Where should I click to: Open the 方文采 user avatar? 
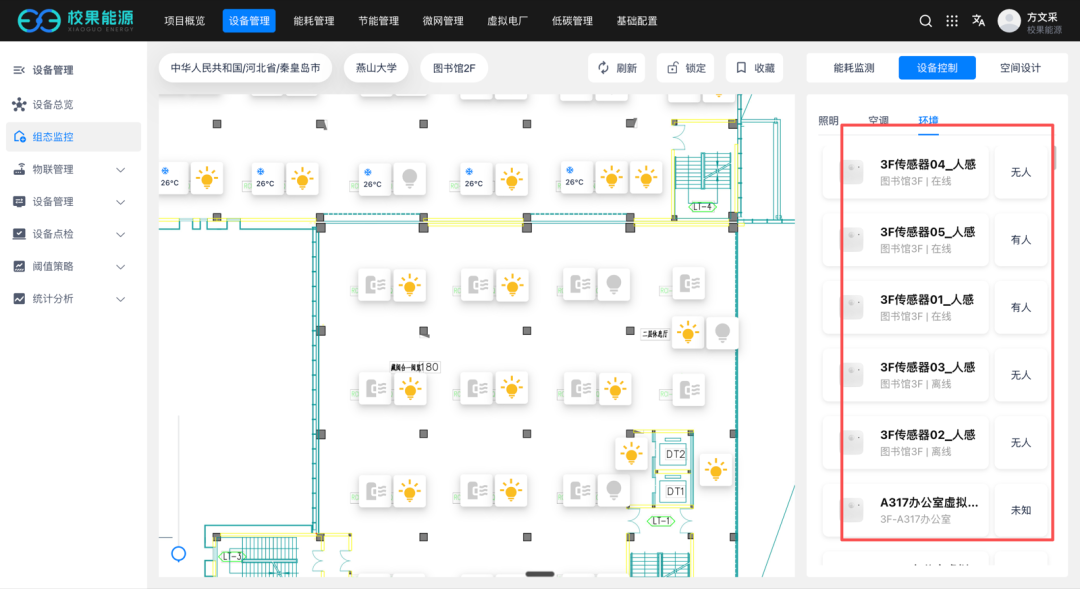[1009, 21]
